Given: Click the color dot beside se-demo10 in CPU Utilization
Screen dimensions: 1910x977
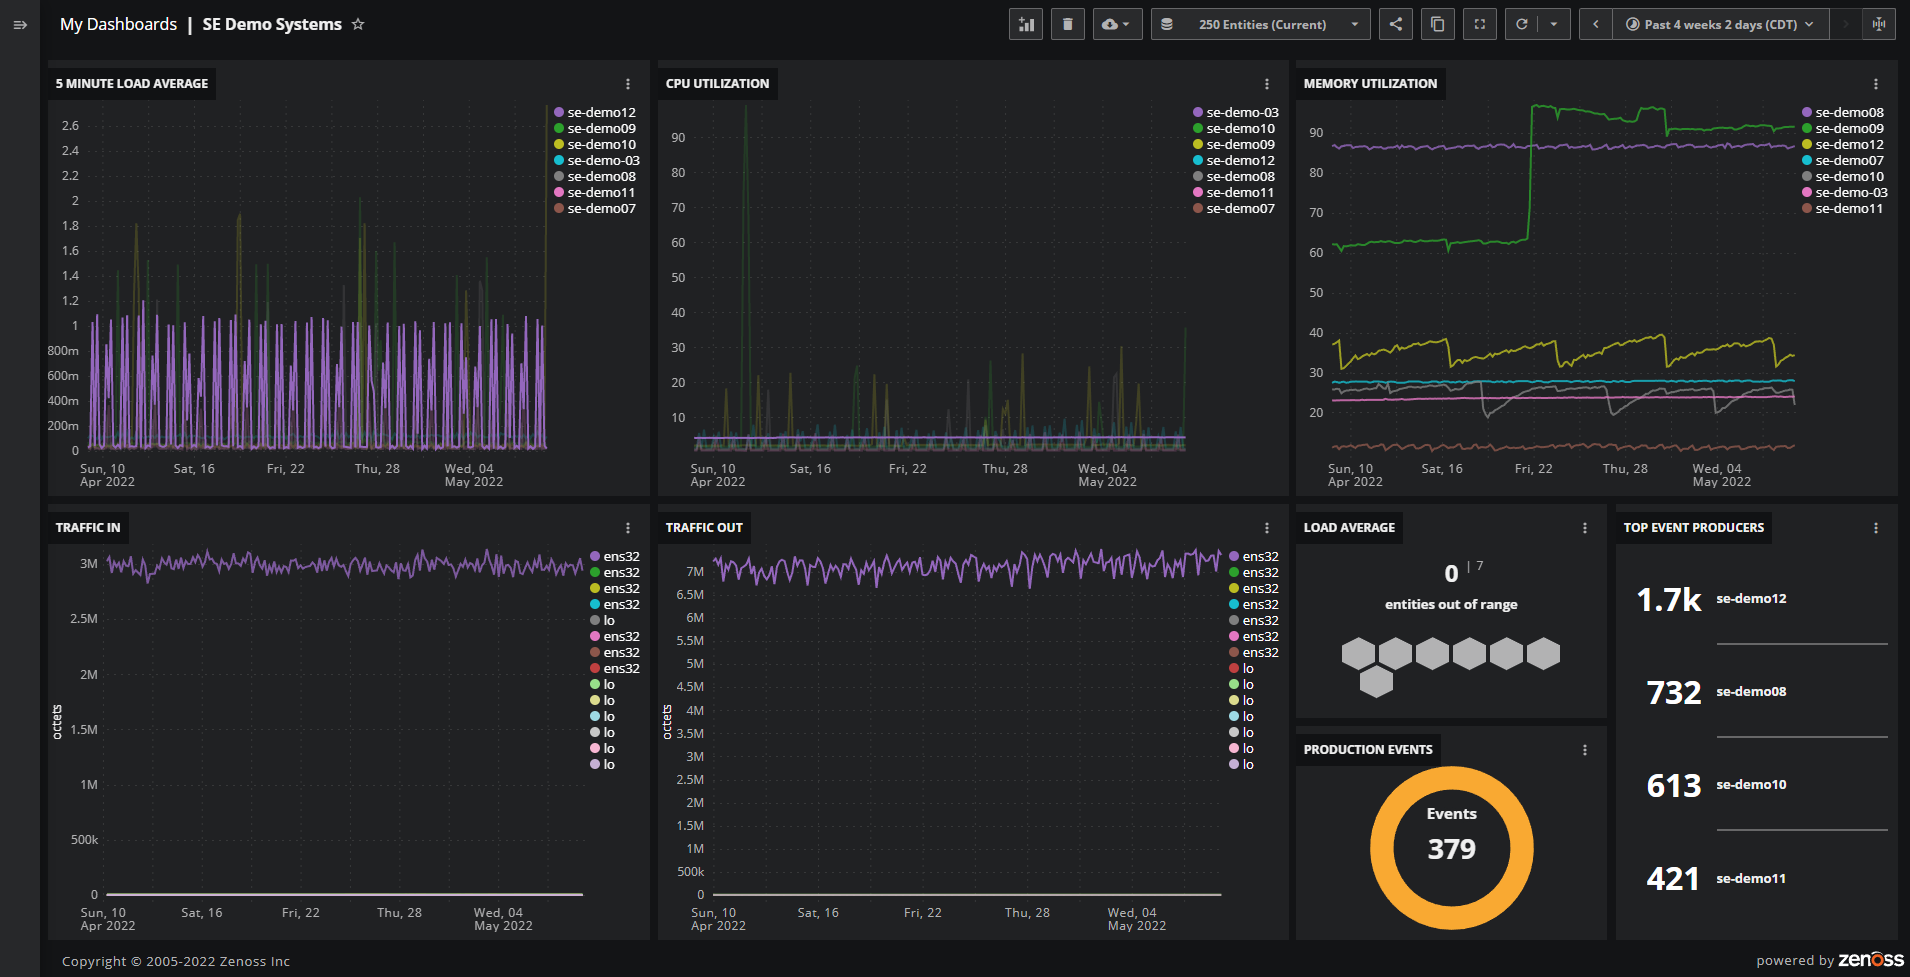Looking at the screenshot, I should pos(1196,128).
